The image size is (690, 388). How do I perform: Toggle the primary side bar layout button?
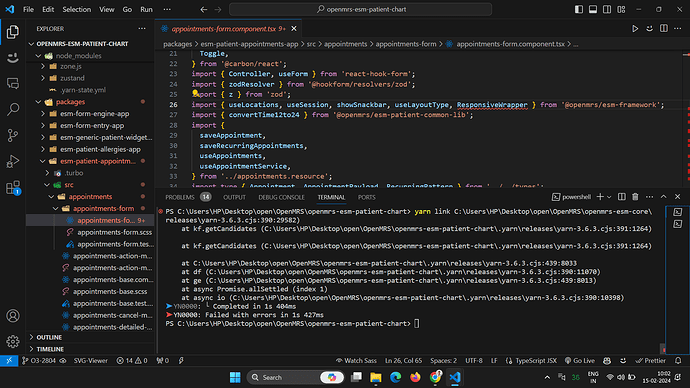(x=579, y=9)
